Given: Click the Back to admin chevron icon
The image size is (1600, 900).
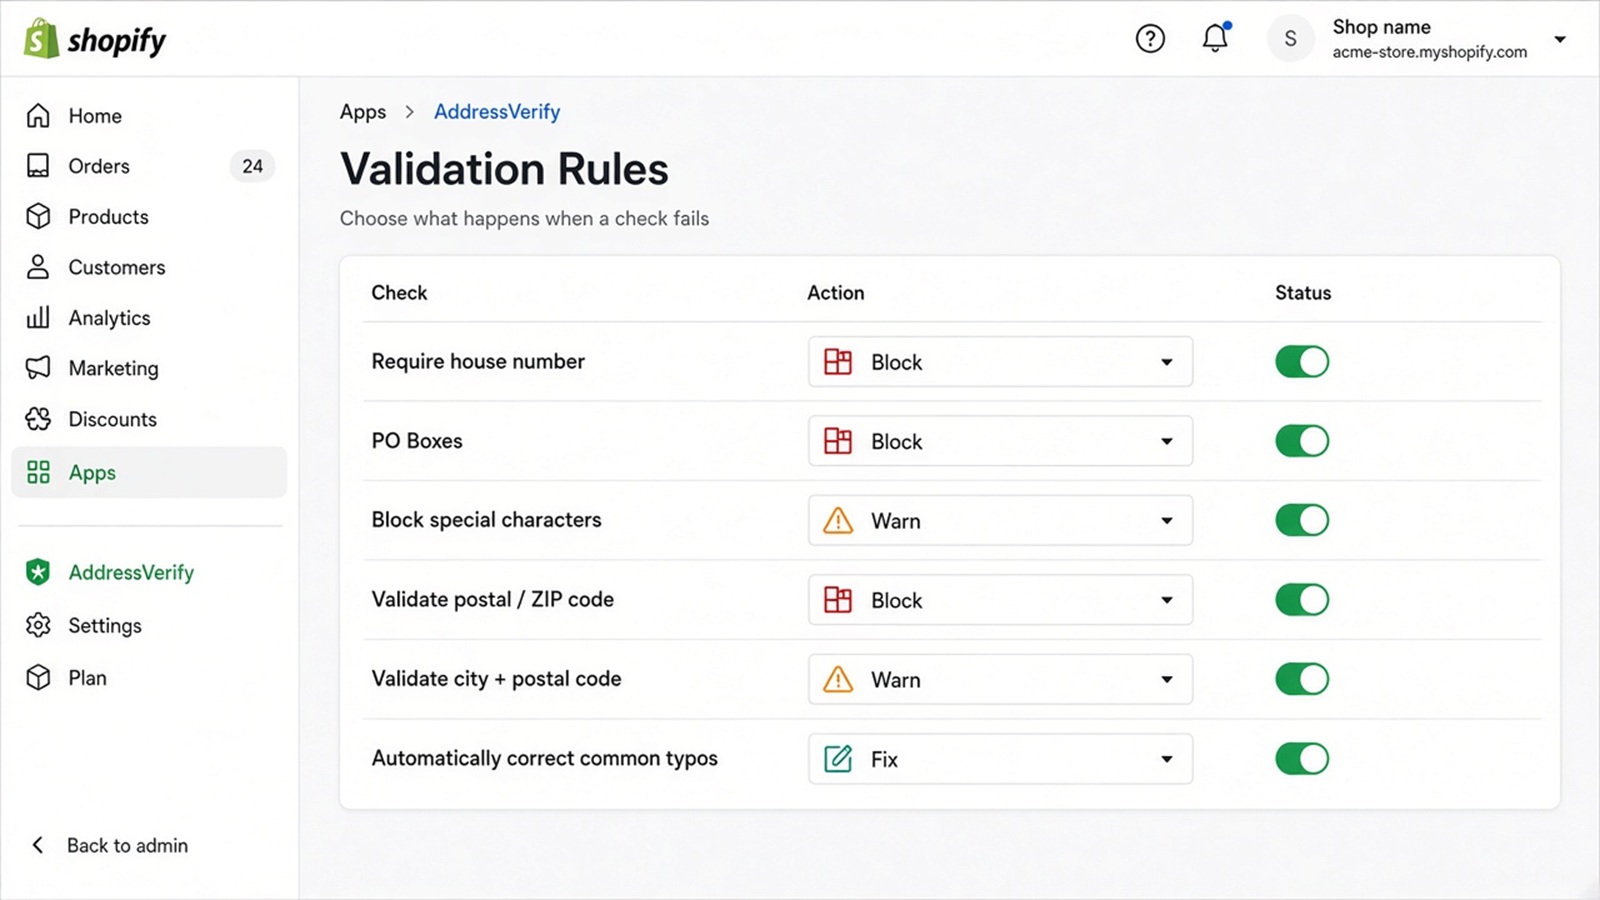Looking at the screenshot, I should coord(38,845).
